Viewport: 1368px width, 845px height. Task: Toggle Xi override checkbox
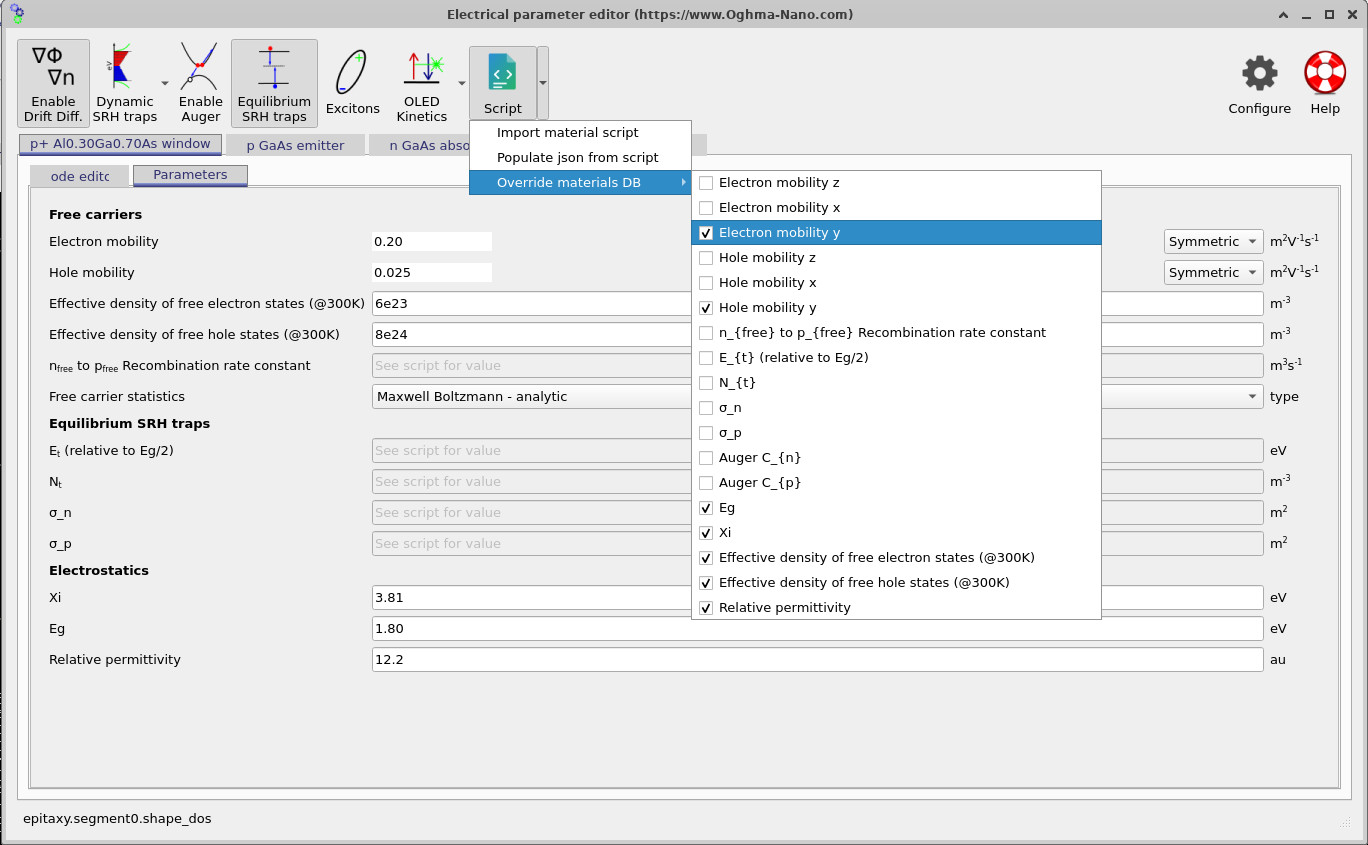pos(706,533)
